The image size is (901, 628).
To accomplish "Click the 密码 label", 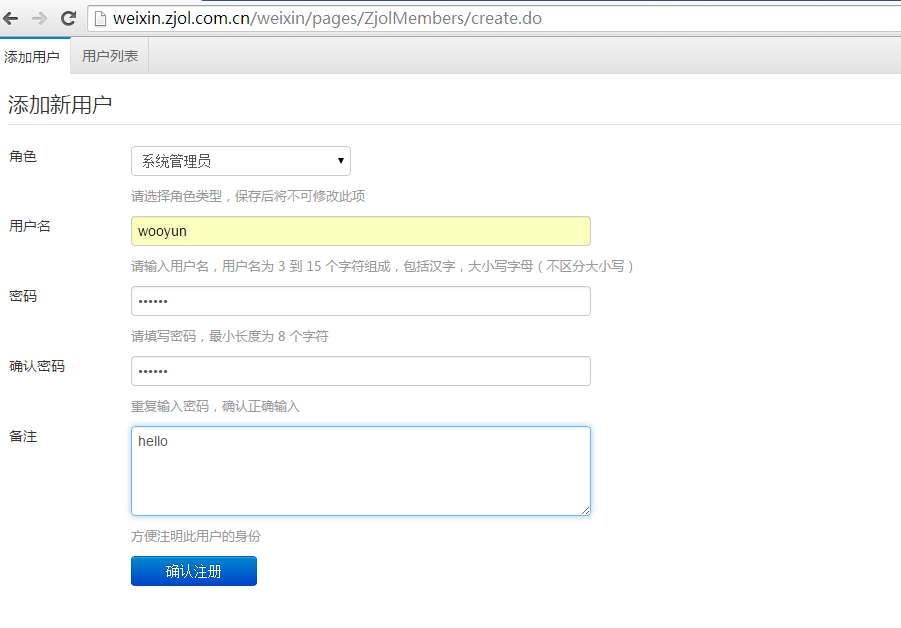I will pyautogui.click(x=23, y=296).
